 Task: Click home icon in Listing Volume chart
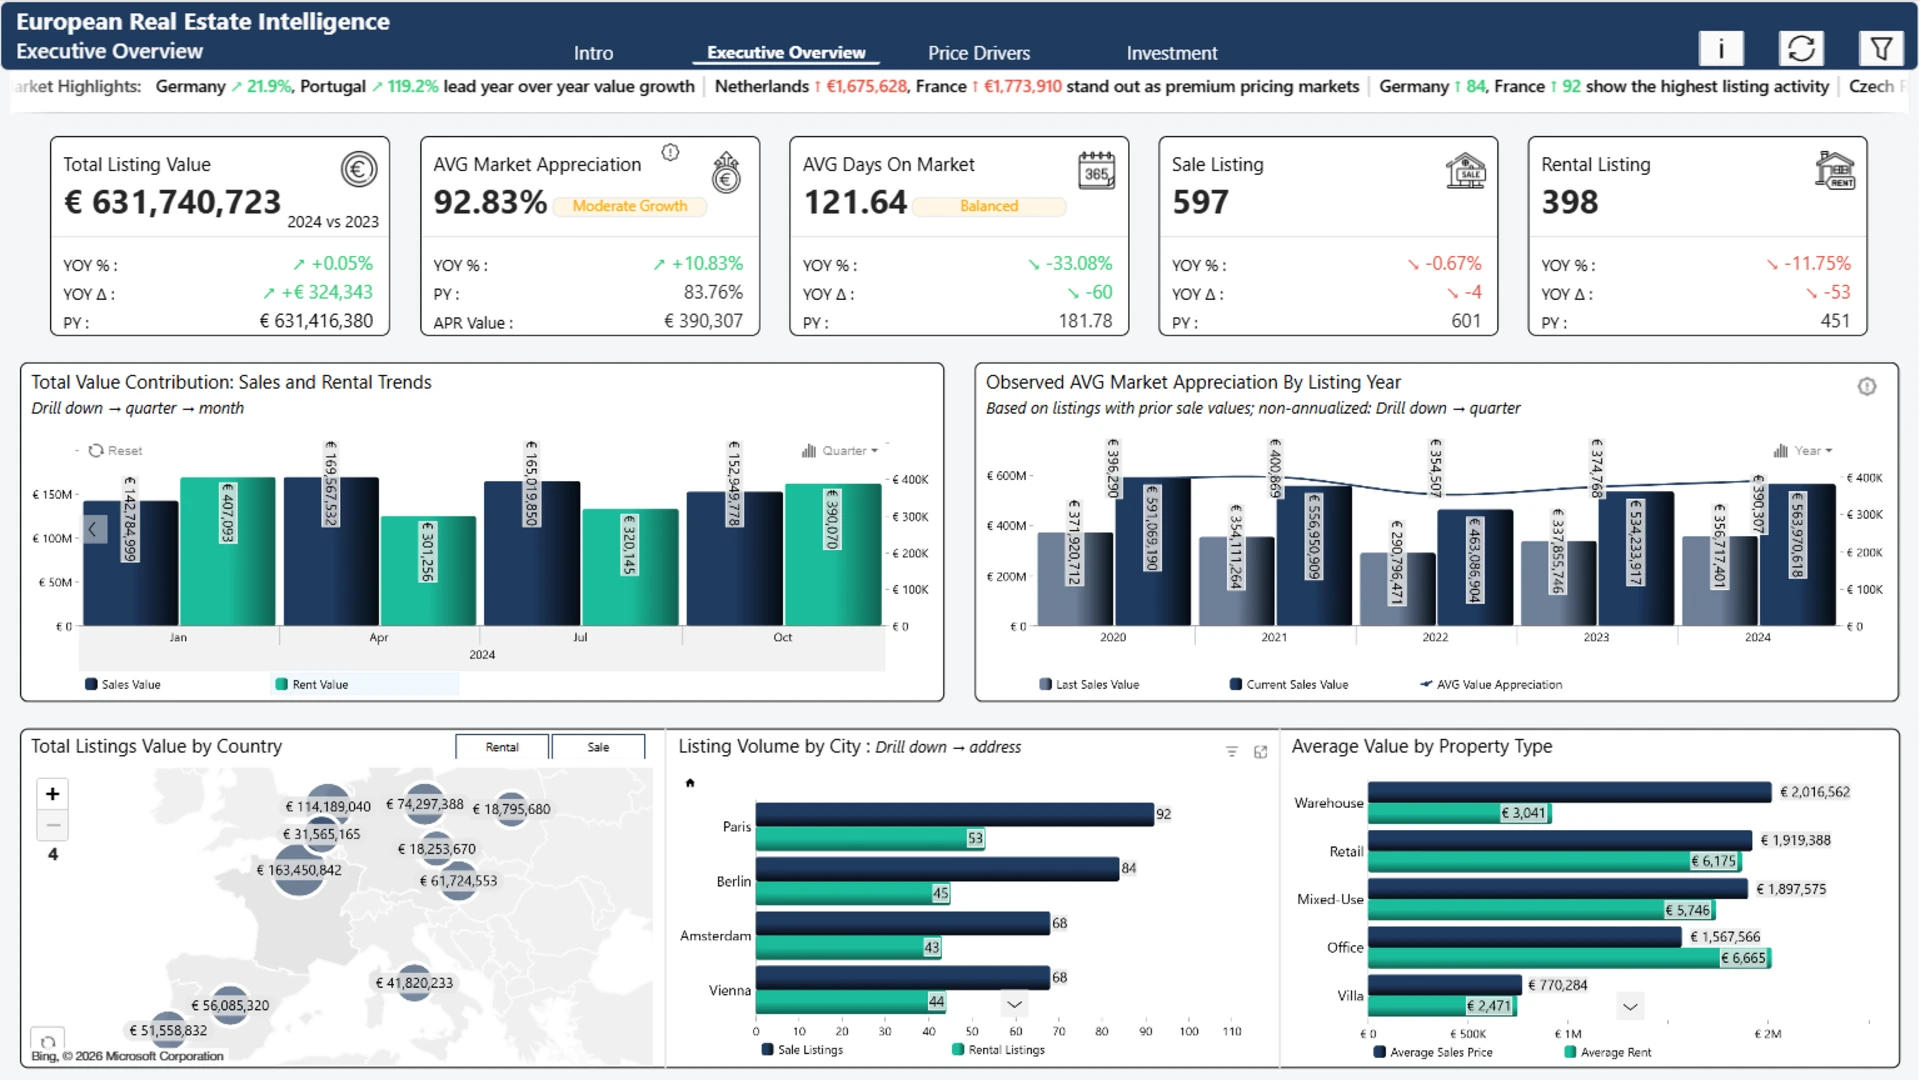click(x=690, y=783)
